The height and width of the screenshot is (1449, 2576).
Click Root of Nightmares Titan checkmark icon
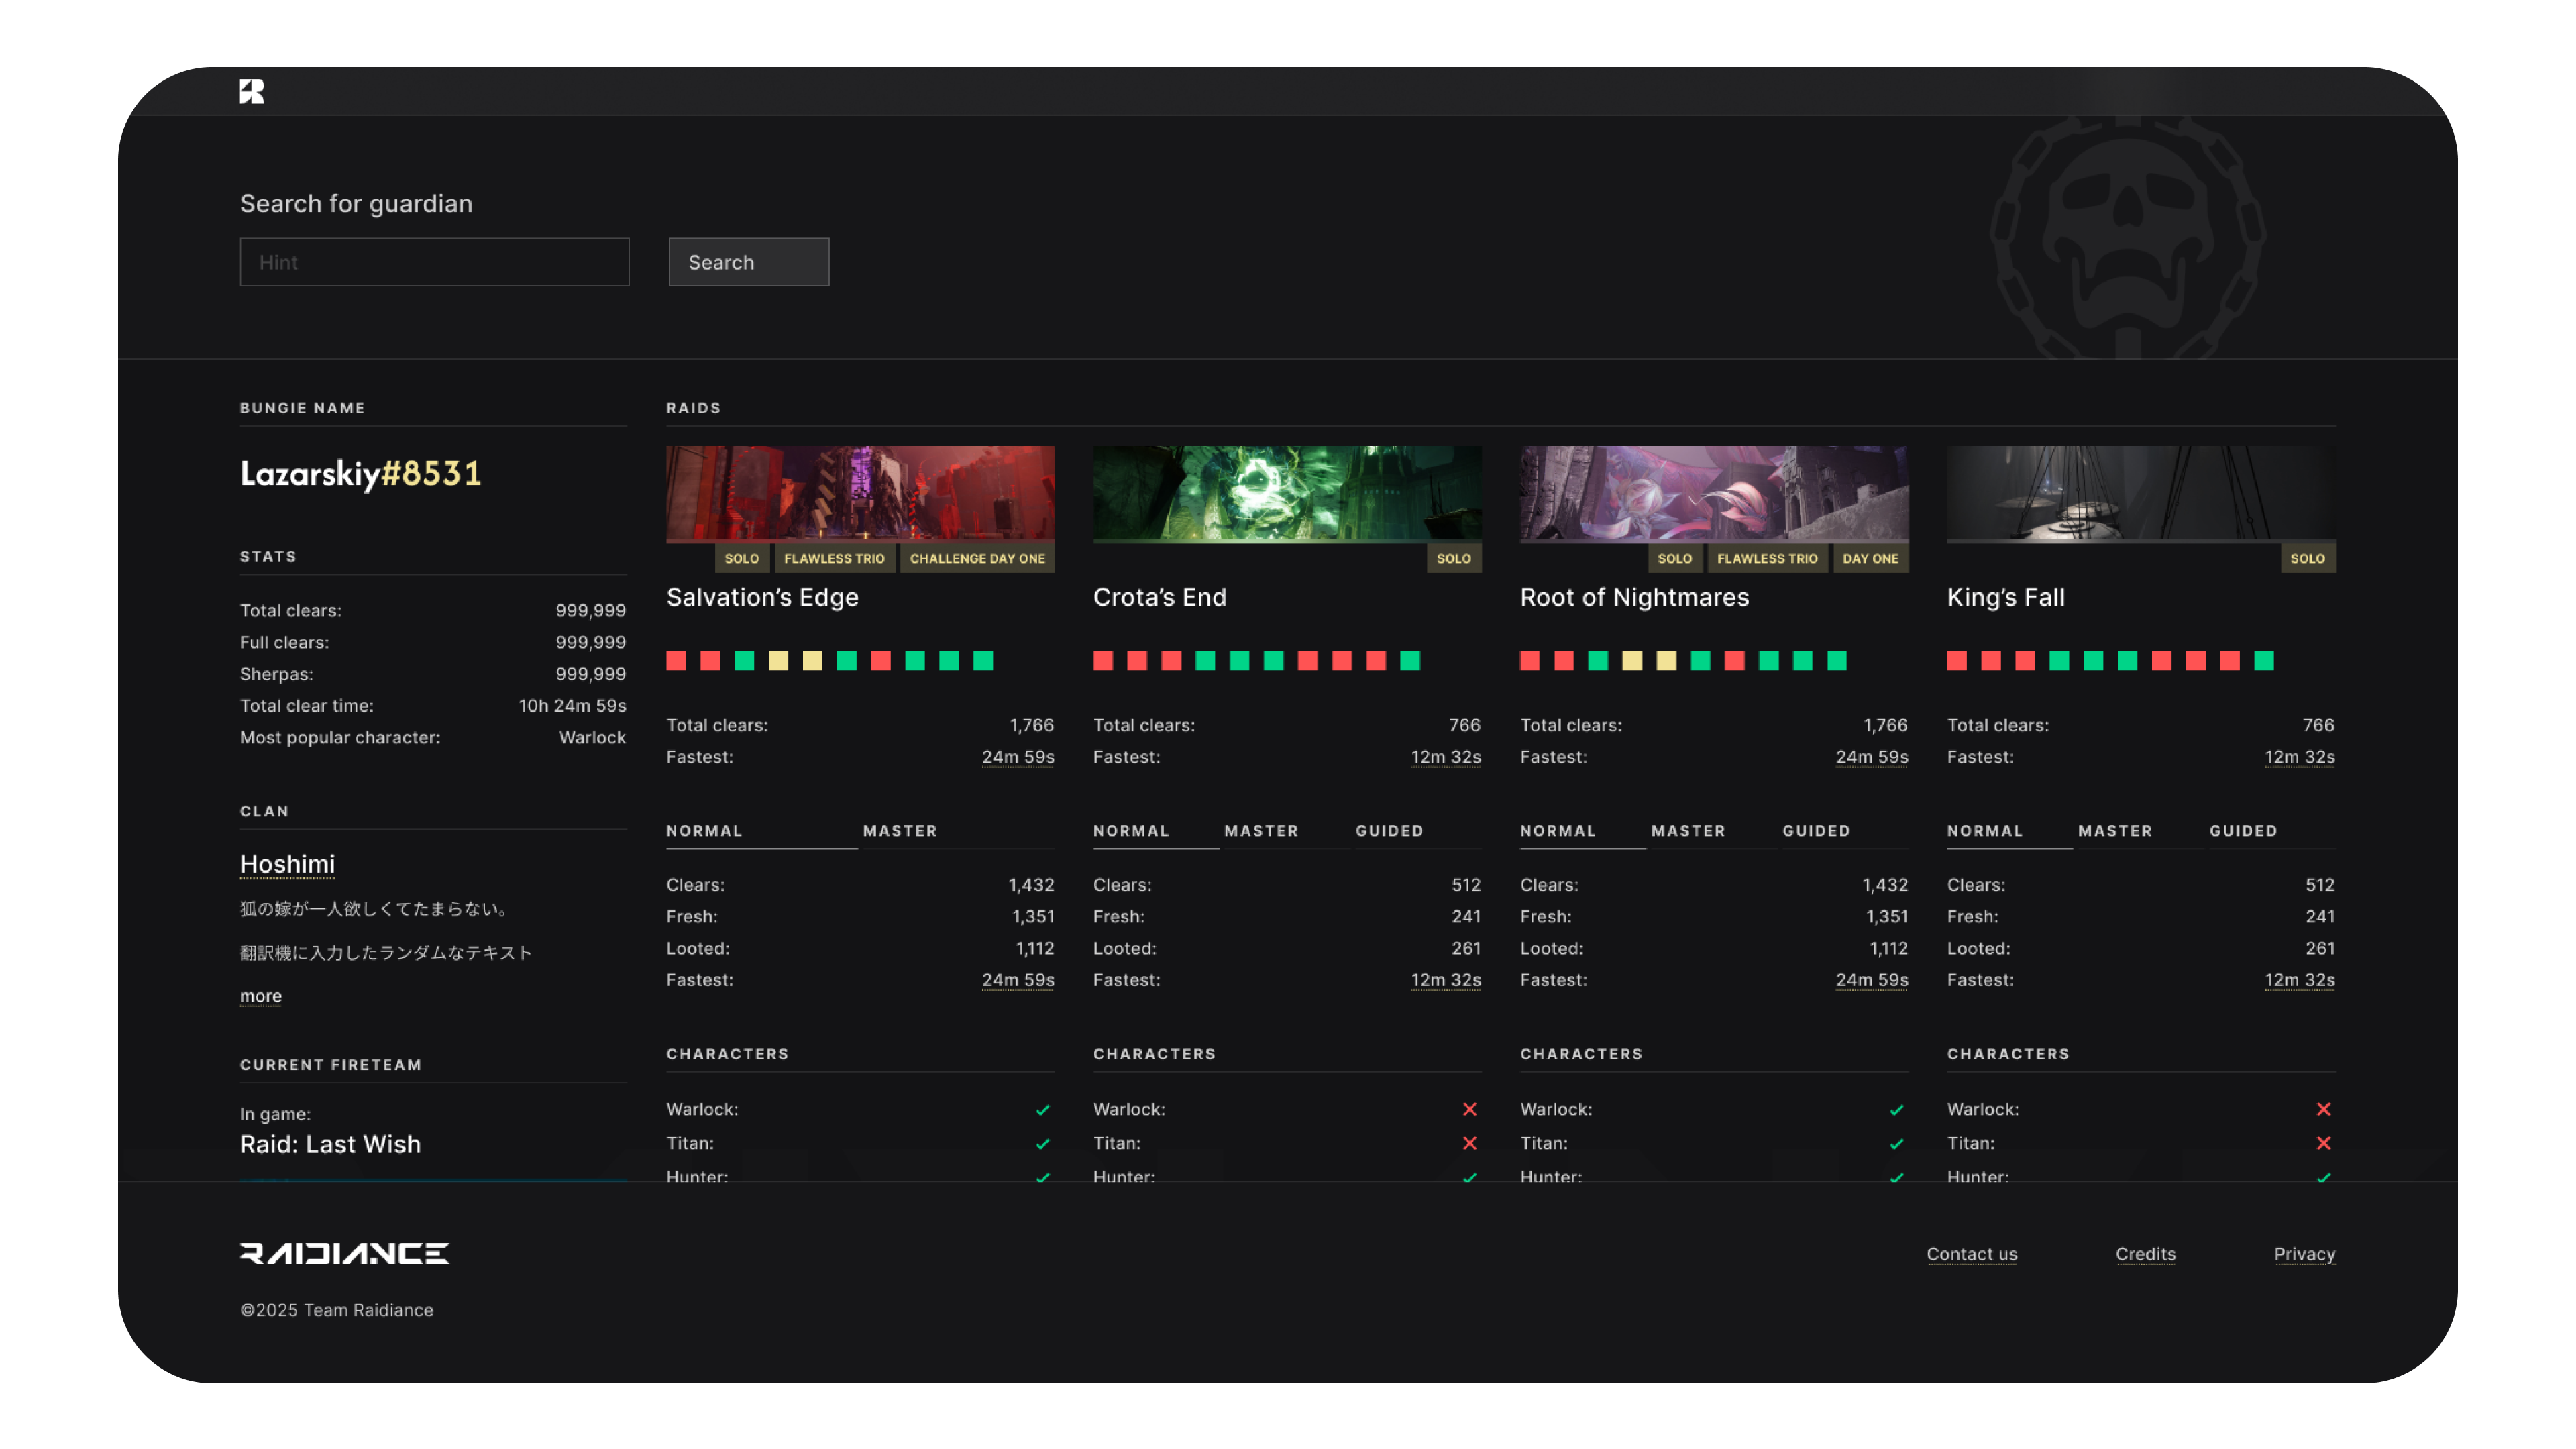click(x=1896, y=1143)
